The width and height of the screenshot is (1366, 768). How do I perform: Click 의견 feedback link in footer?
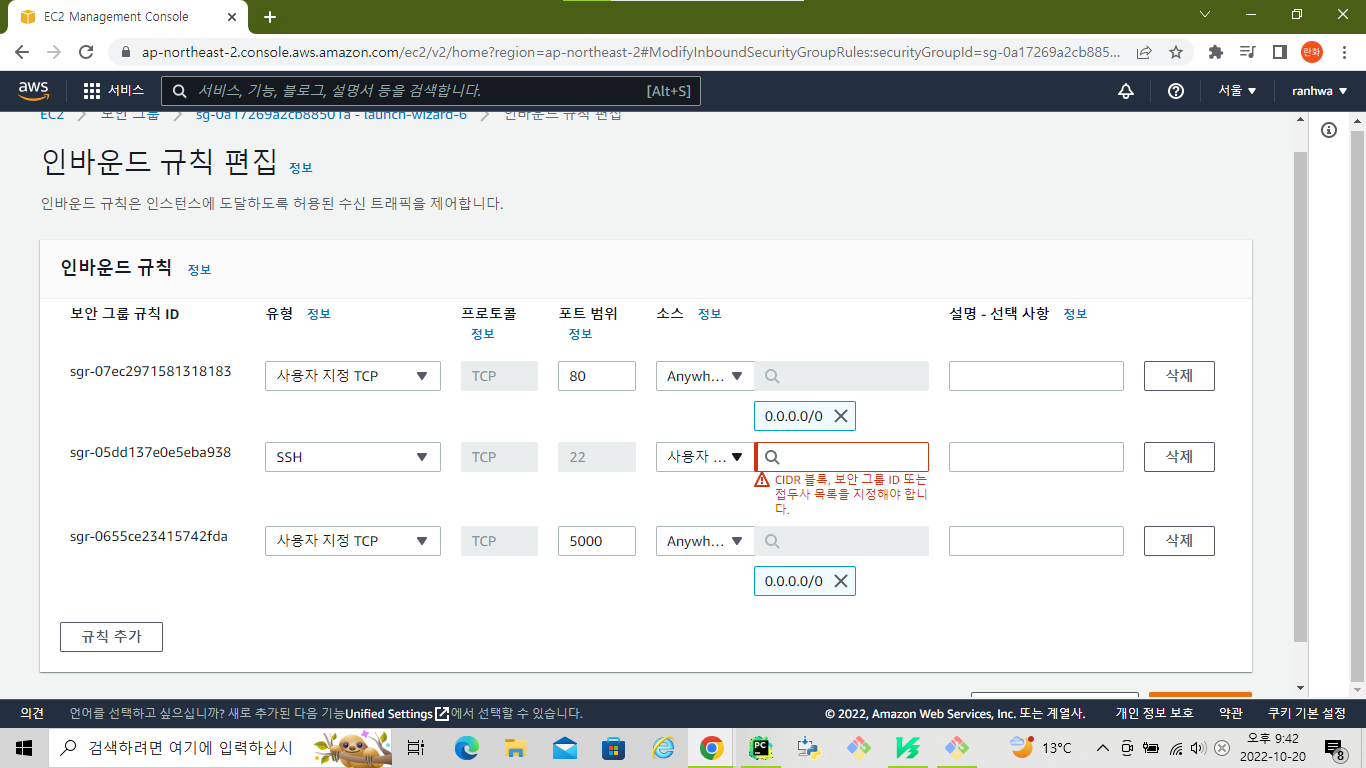32,714
